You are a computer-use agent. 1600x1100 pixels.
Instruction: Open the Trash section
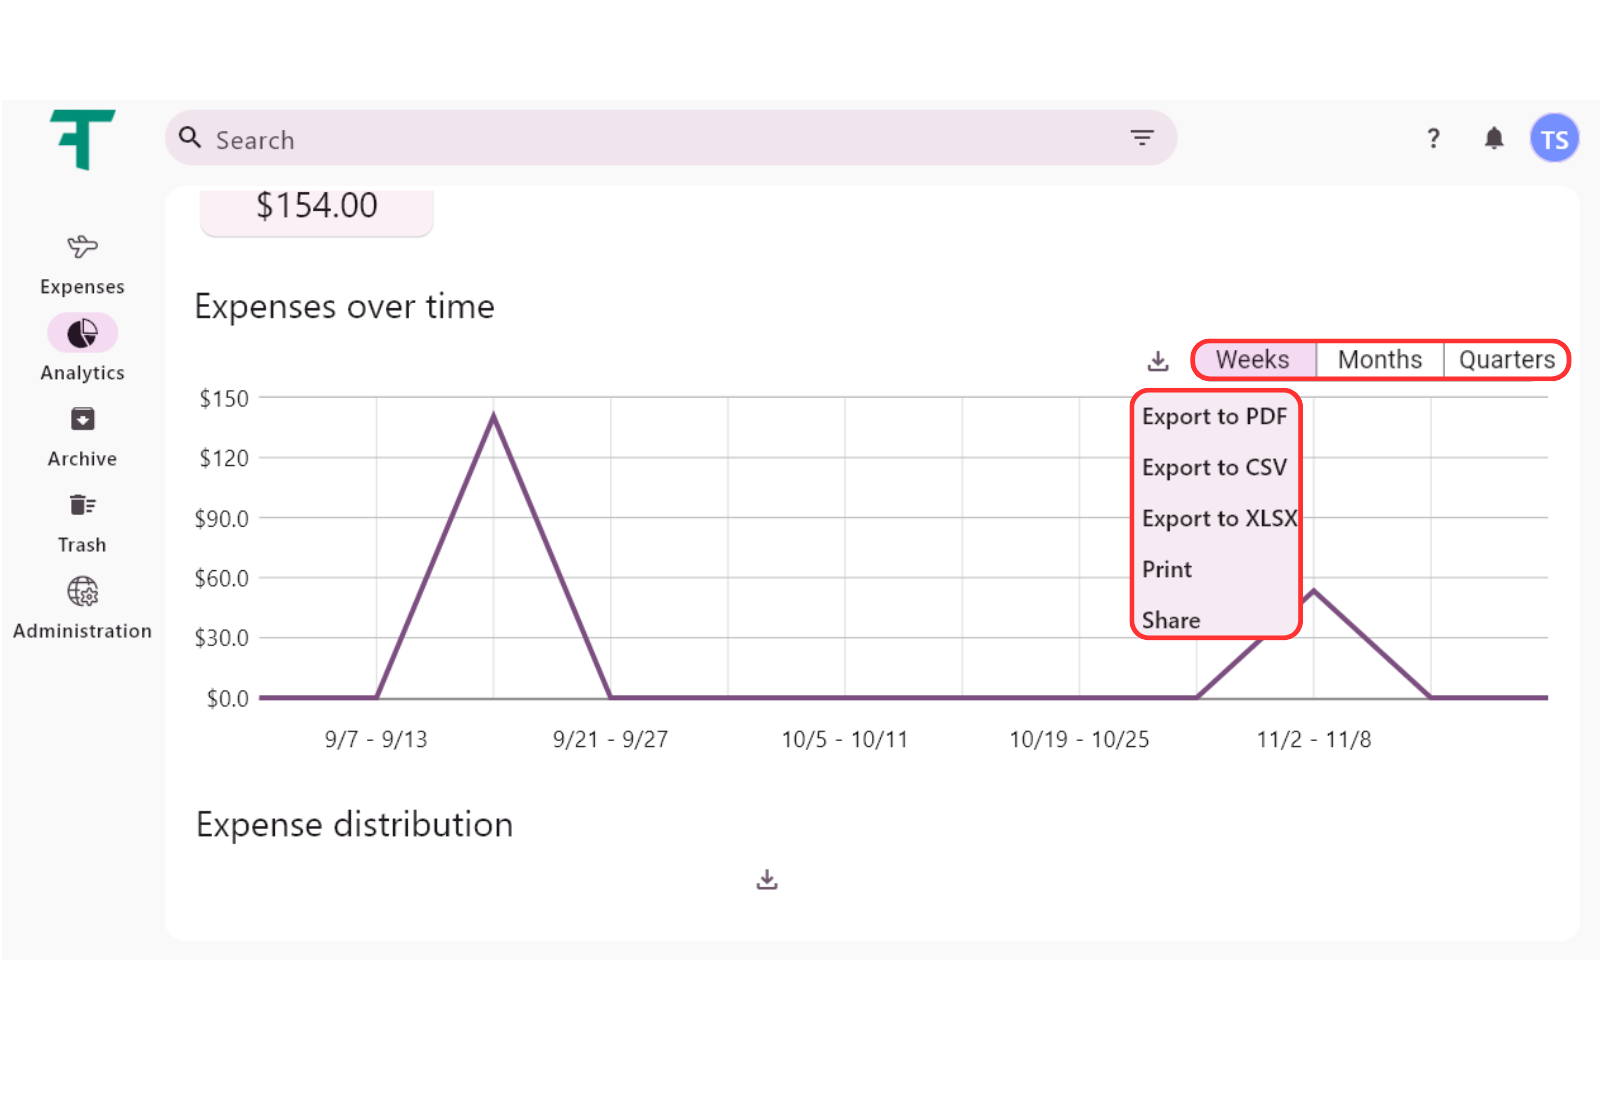[82, 522]
